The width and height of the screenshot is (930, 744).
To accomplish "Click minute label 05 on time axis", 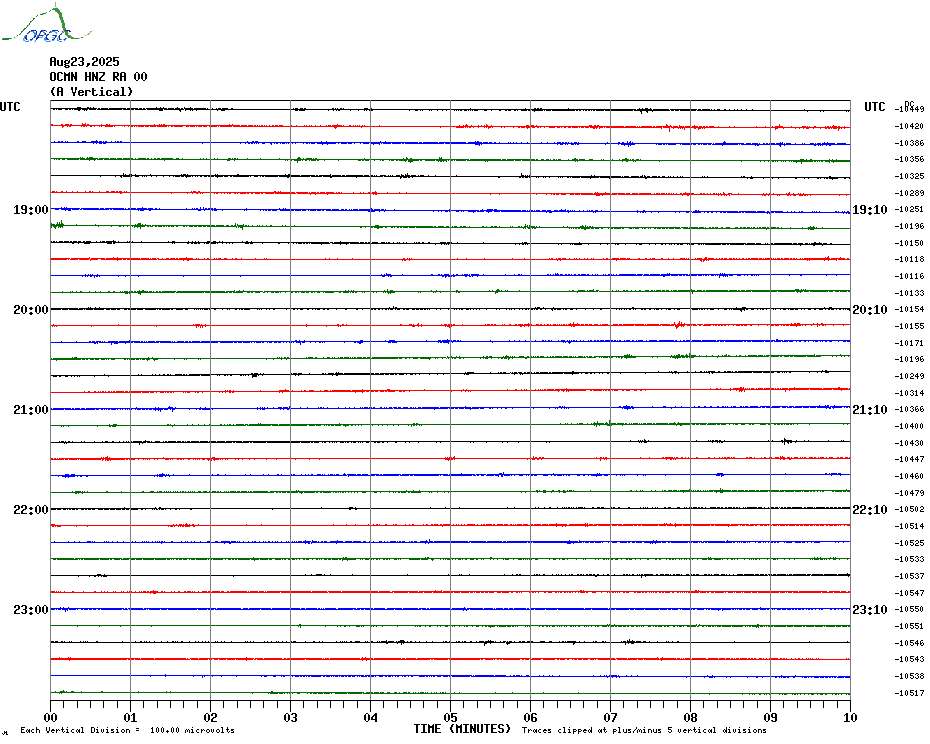I will point(451,717).
